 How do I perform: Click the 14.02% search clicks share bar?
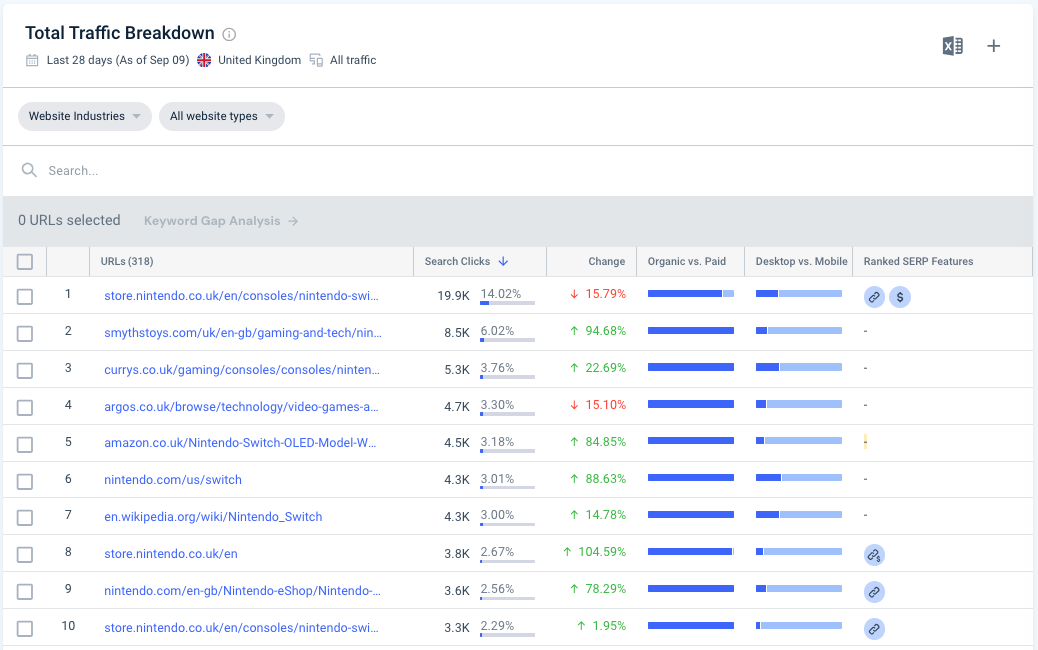tap(507, 303)
